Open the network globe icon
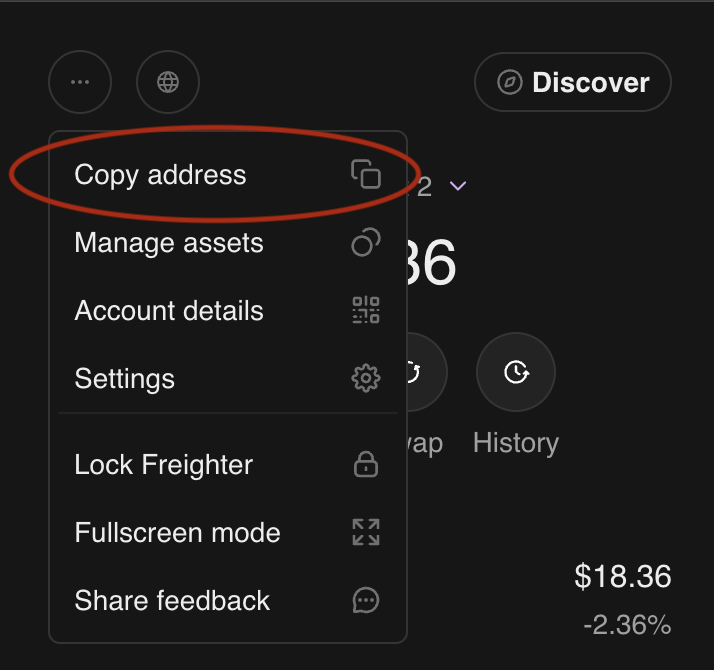 pyautogui.click(x=168, y=82)
